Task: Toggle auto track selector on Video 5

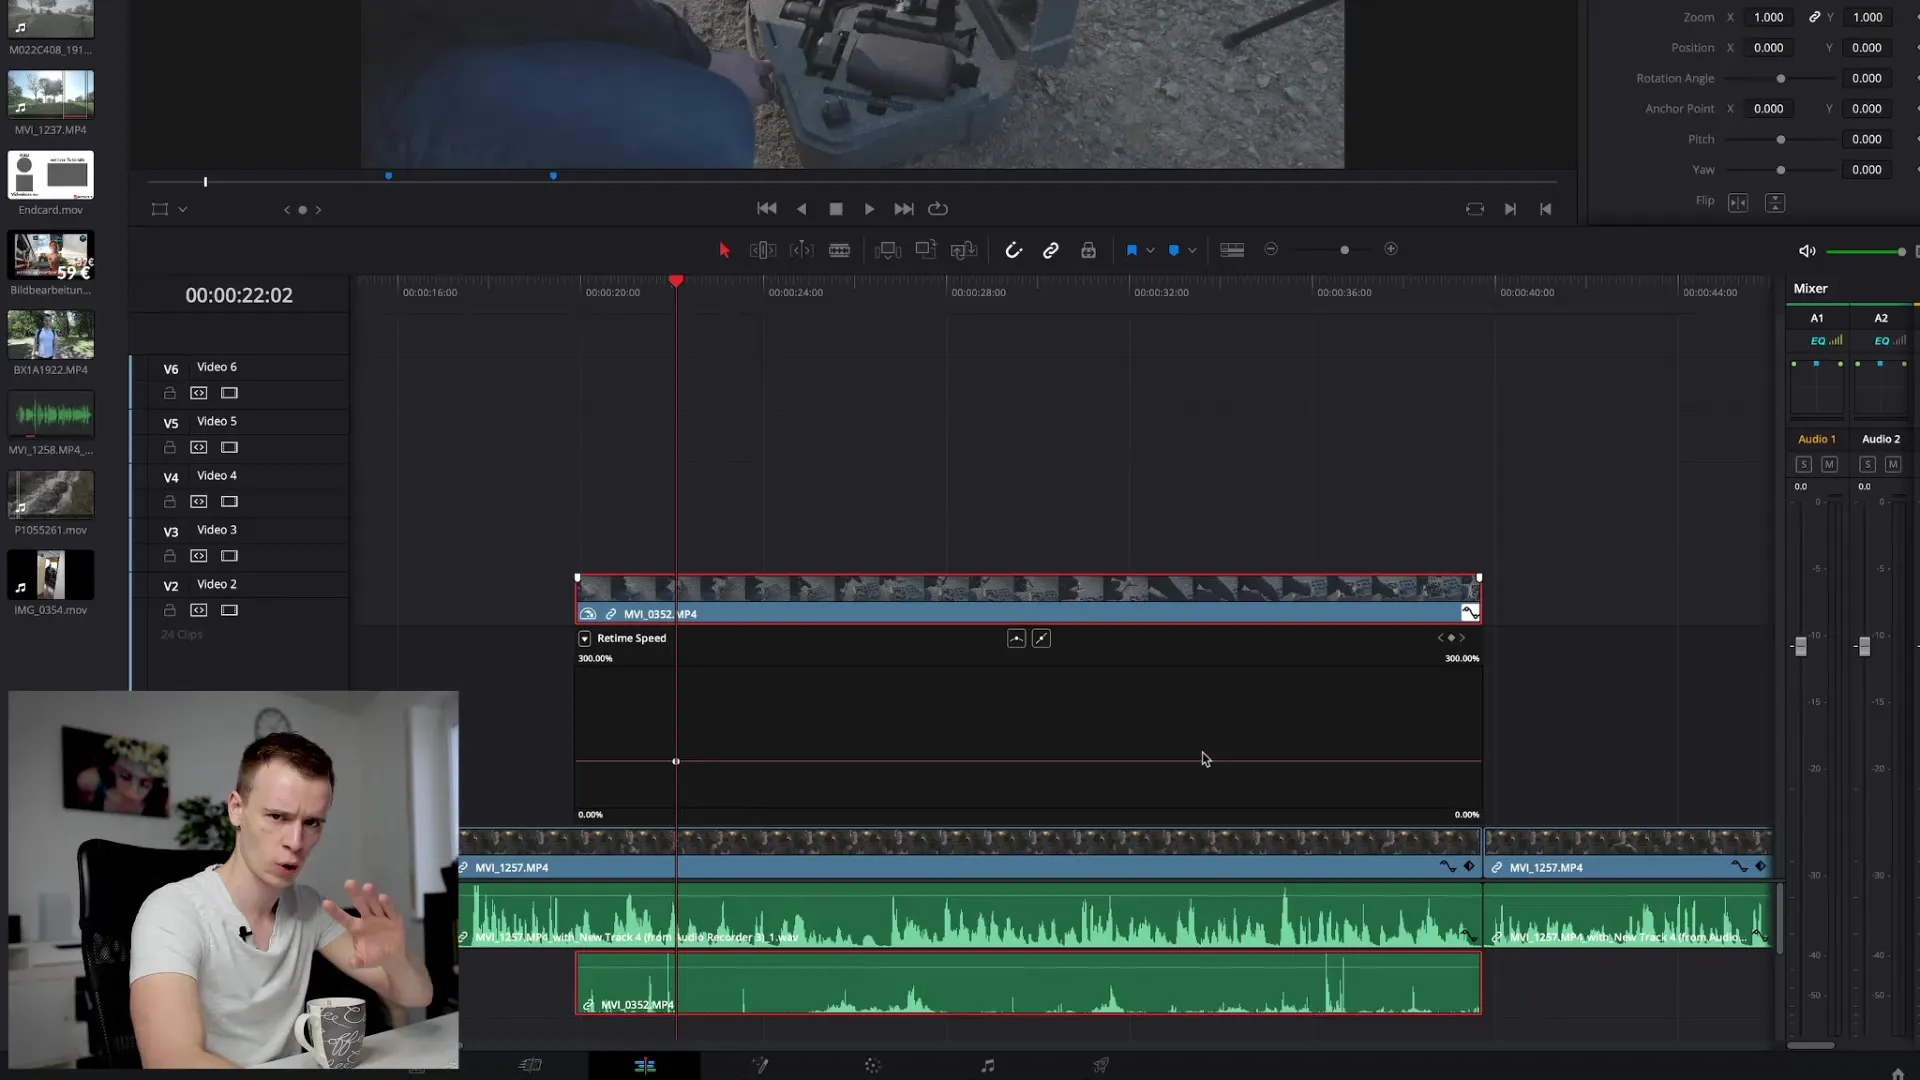Action: pyautogui.click(x=199, y=447)
